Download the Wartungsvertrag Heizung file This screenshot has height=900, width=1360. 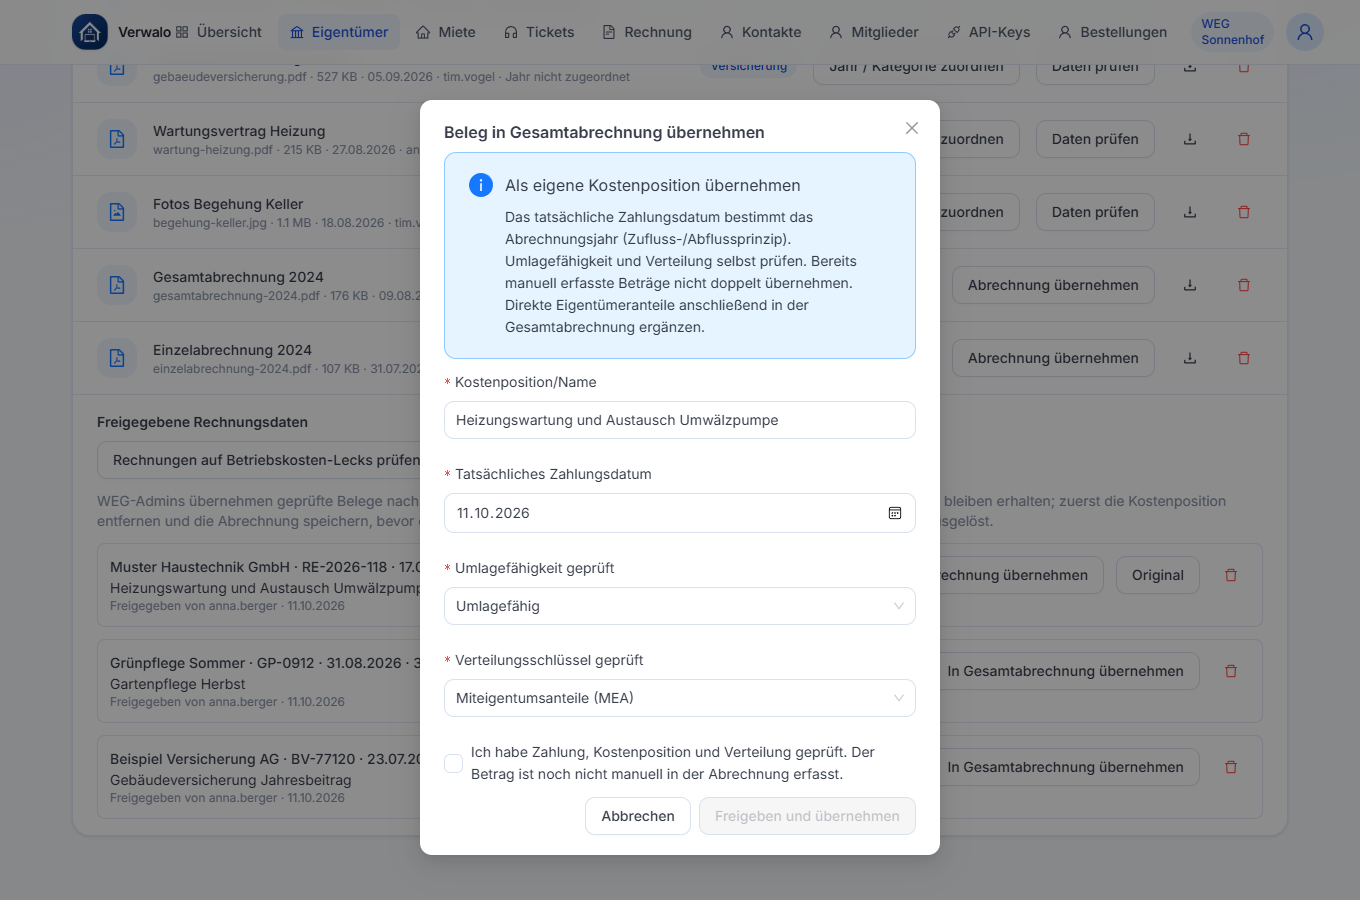click(1190, 139)
